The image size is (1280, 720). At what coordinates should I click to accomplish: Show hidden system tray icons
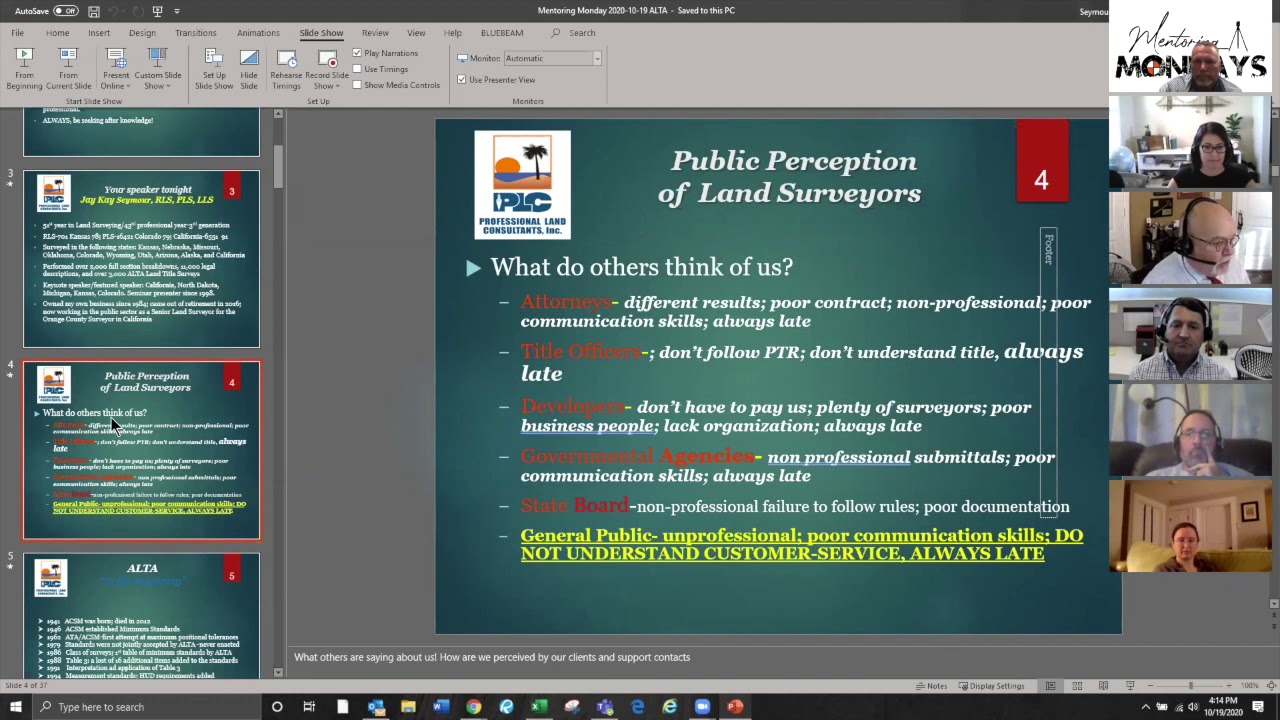tap(1146, 707)
